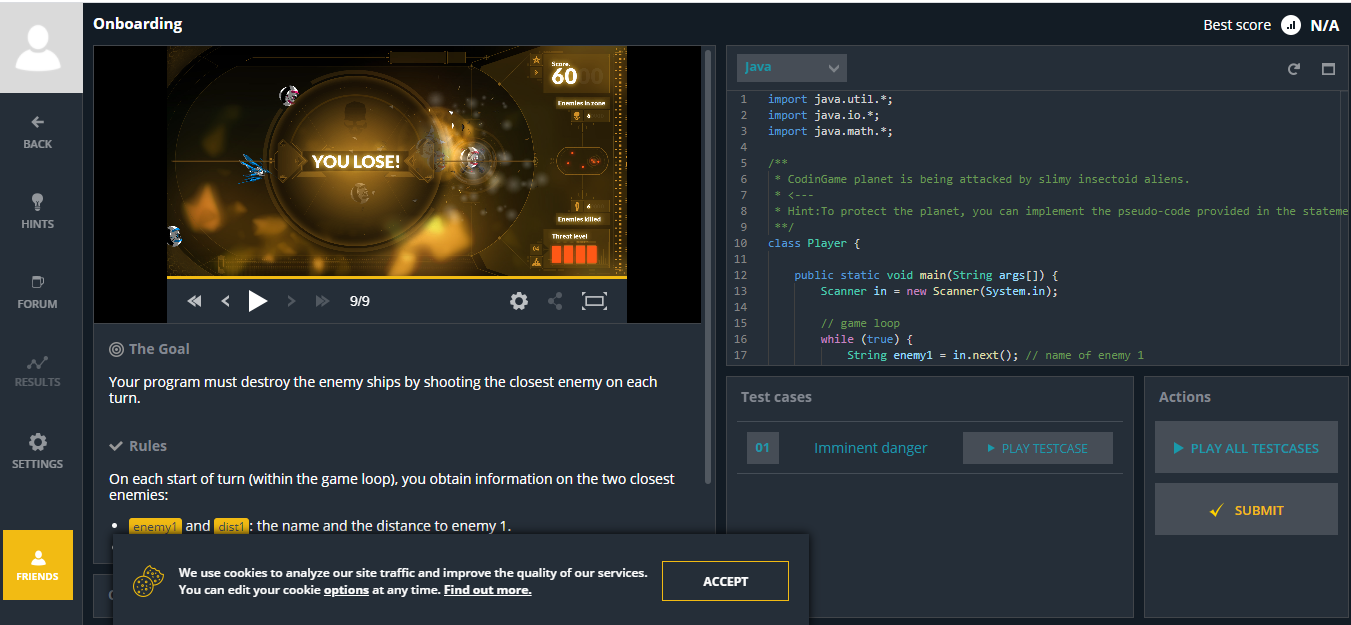
Task: Click the code line 'import java.util.*;'
Action: (x=830, y=99)
